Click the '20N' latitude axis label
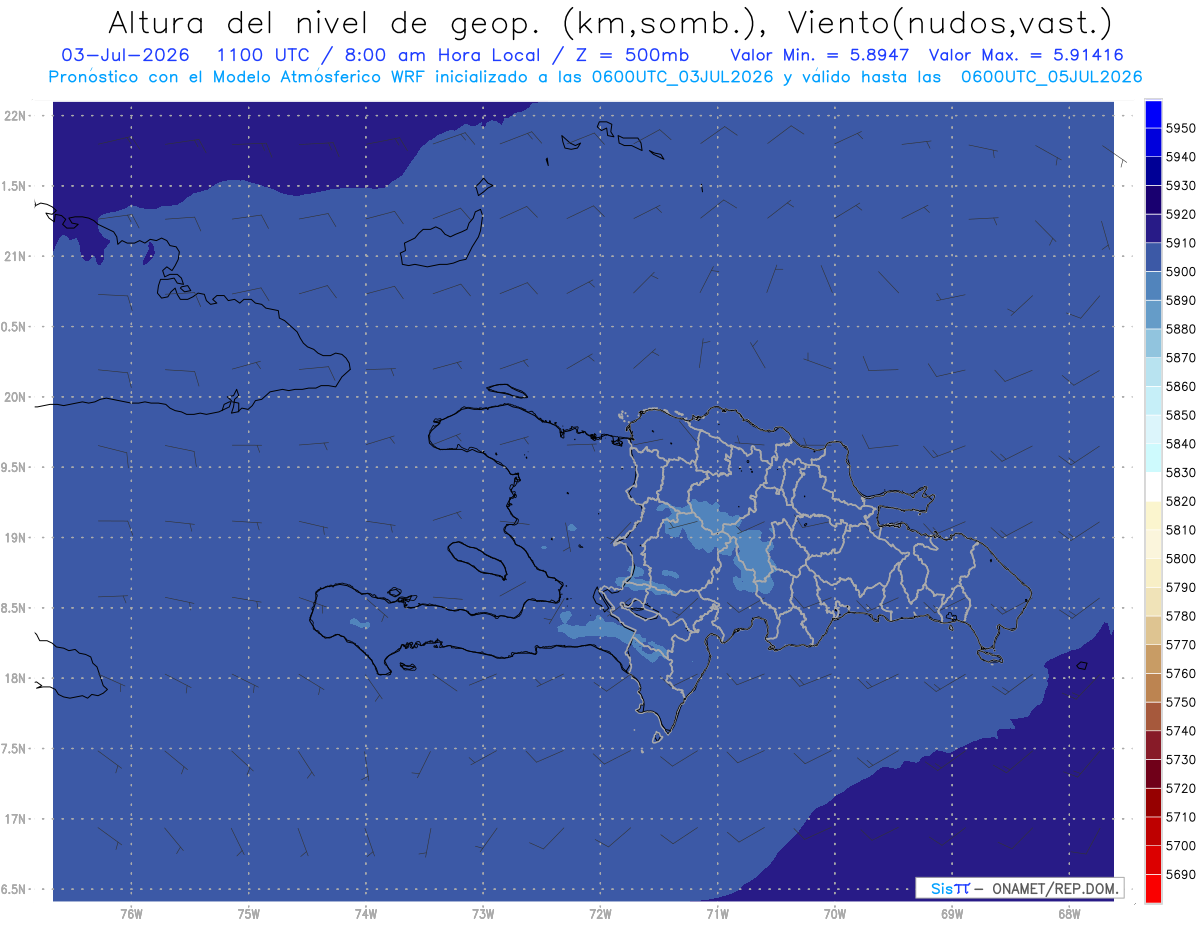Screen dimensions: 1200x927 [16, 397]
